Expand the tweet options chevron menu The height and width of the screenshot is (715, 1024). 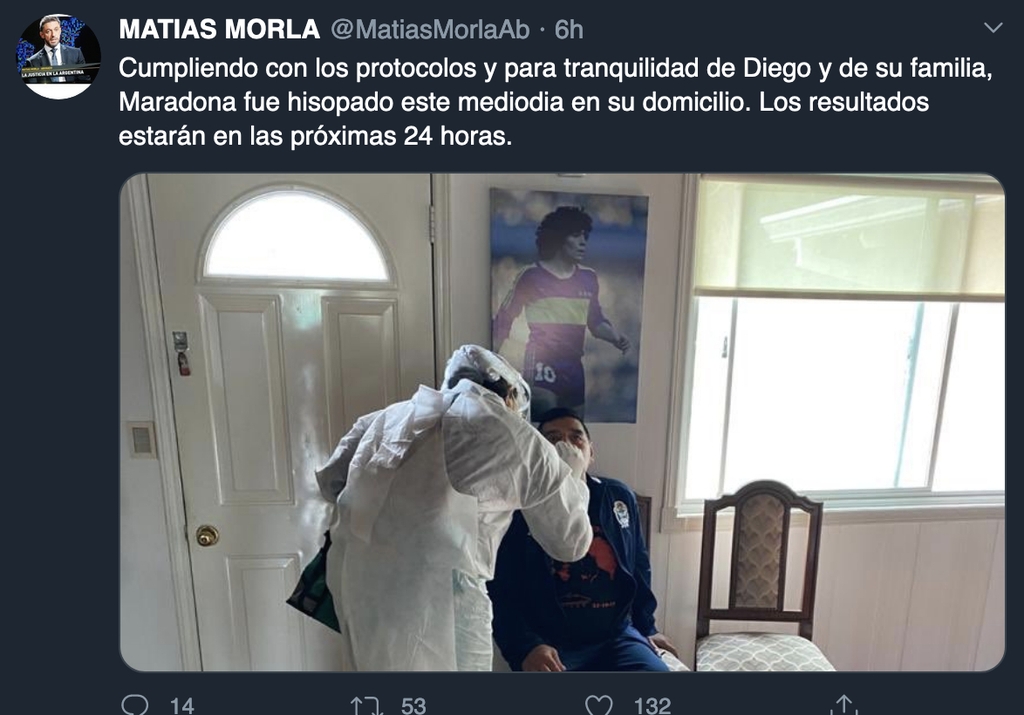click(993, 27)
